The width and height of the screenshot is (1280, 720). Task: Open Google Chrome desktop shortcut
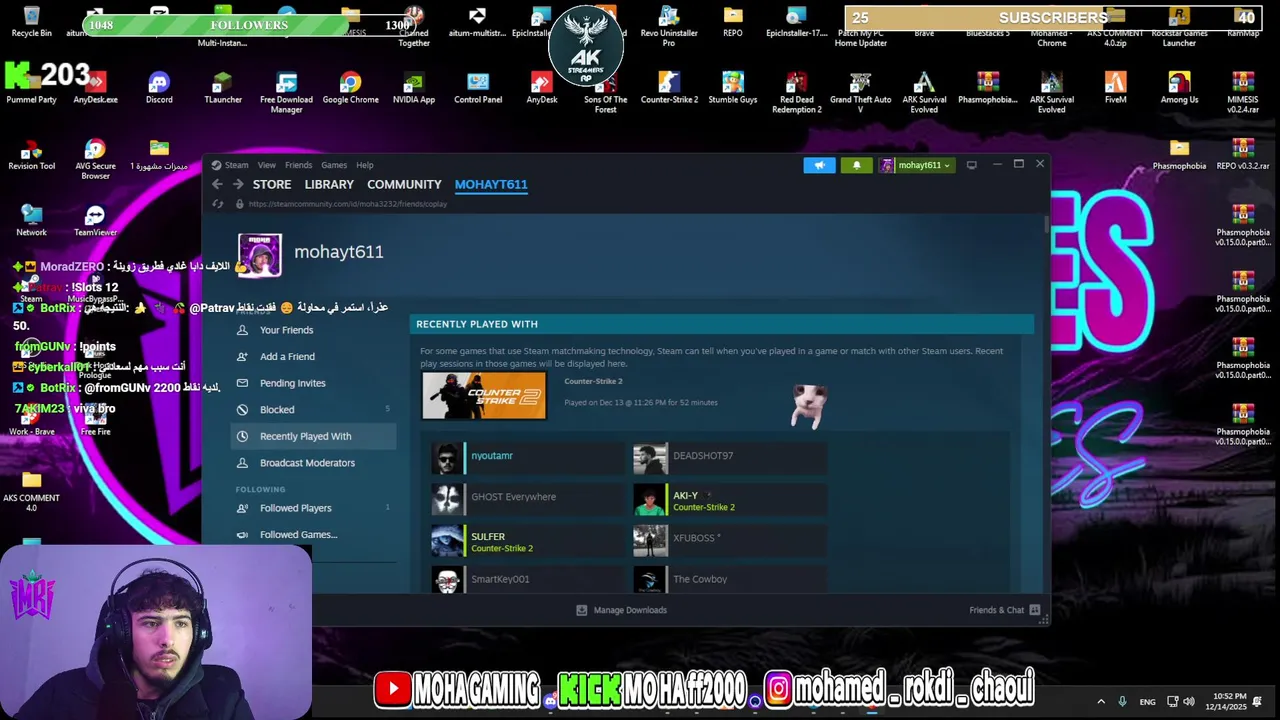pyautogui.click(x=350, y=88)
